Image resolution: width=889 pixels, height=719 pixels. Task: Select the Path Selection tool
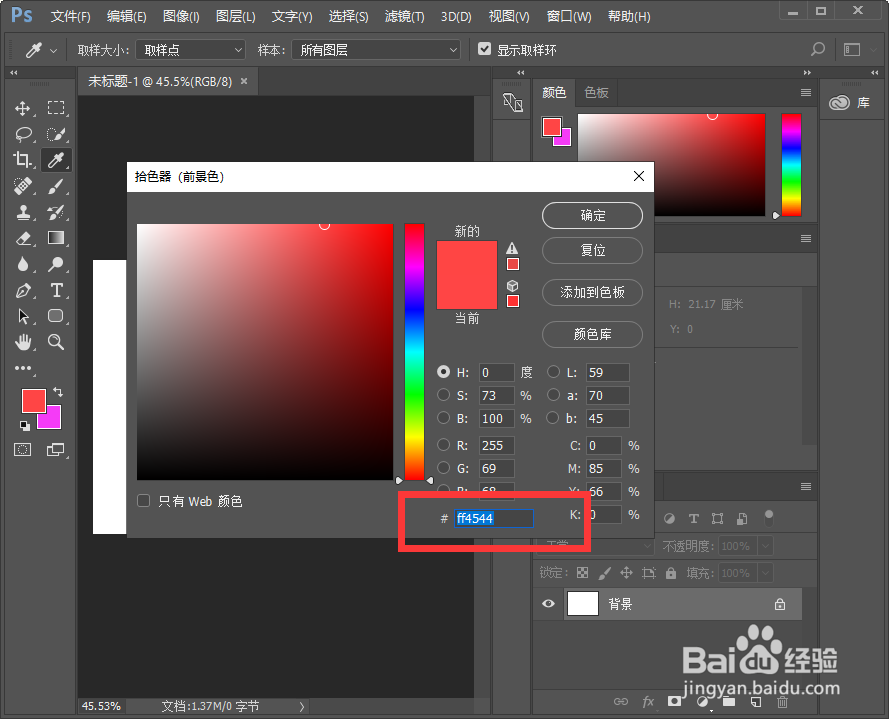tap(23, 316)
